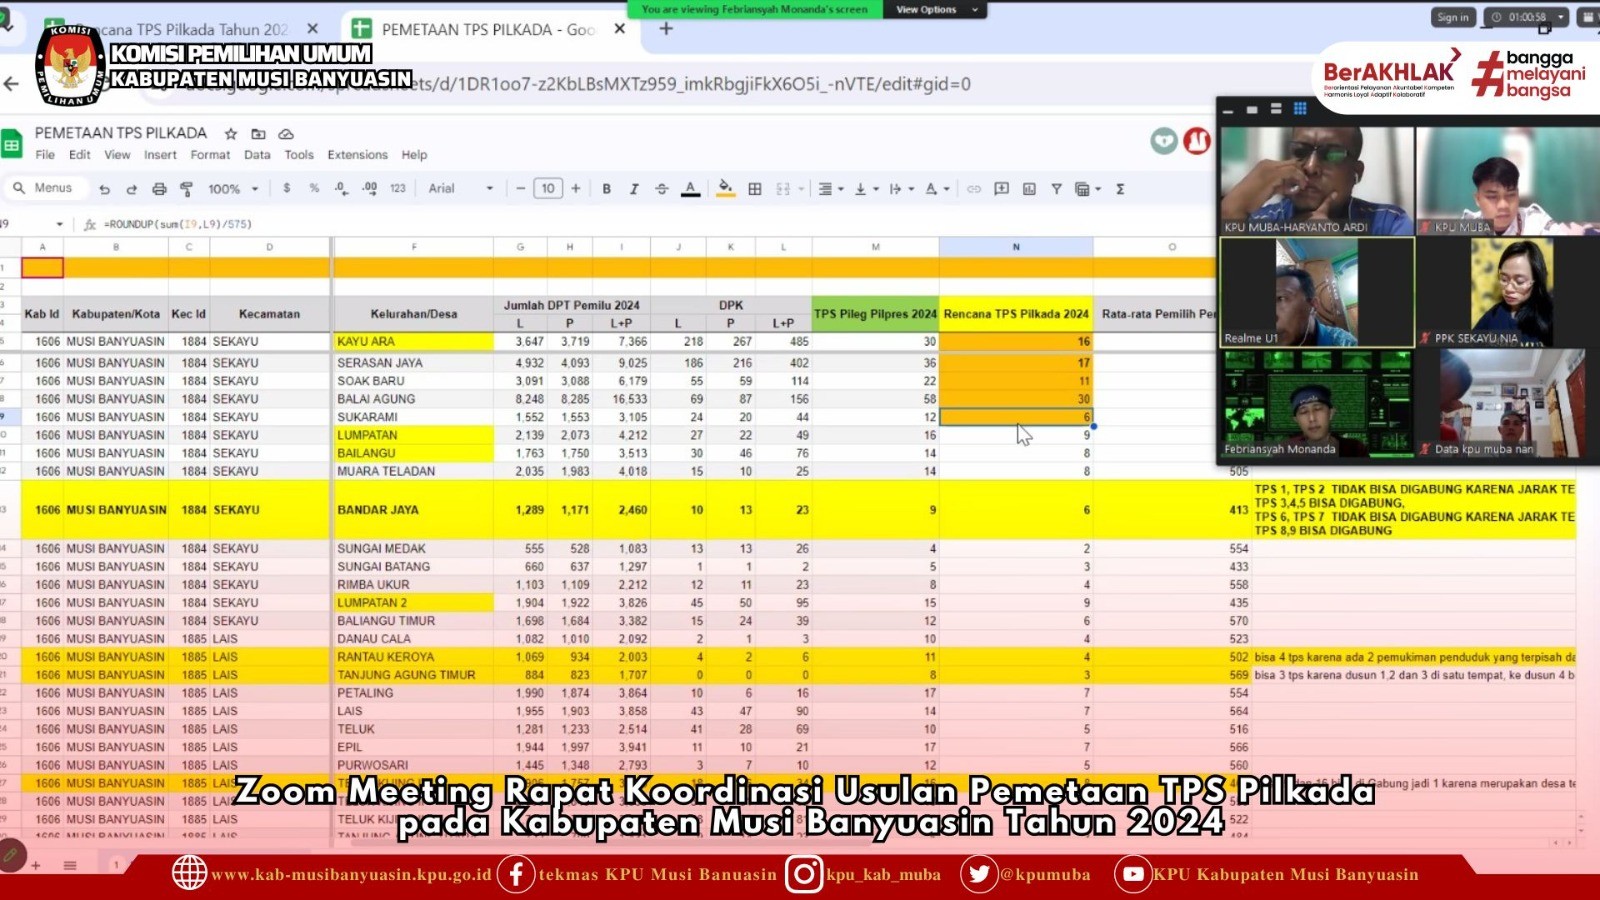Open the Arial font dropdown
The width and height of the screenshot is (1600, 900).
461,189
